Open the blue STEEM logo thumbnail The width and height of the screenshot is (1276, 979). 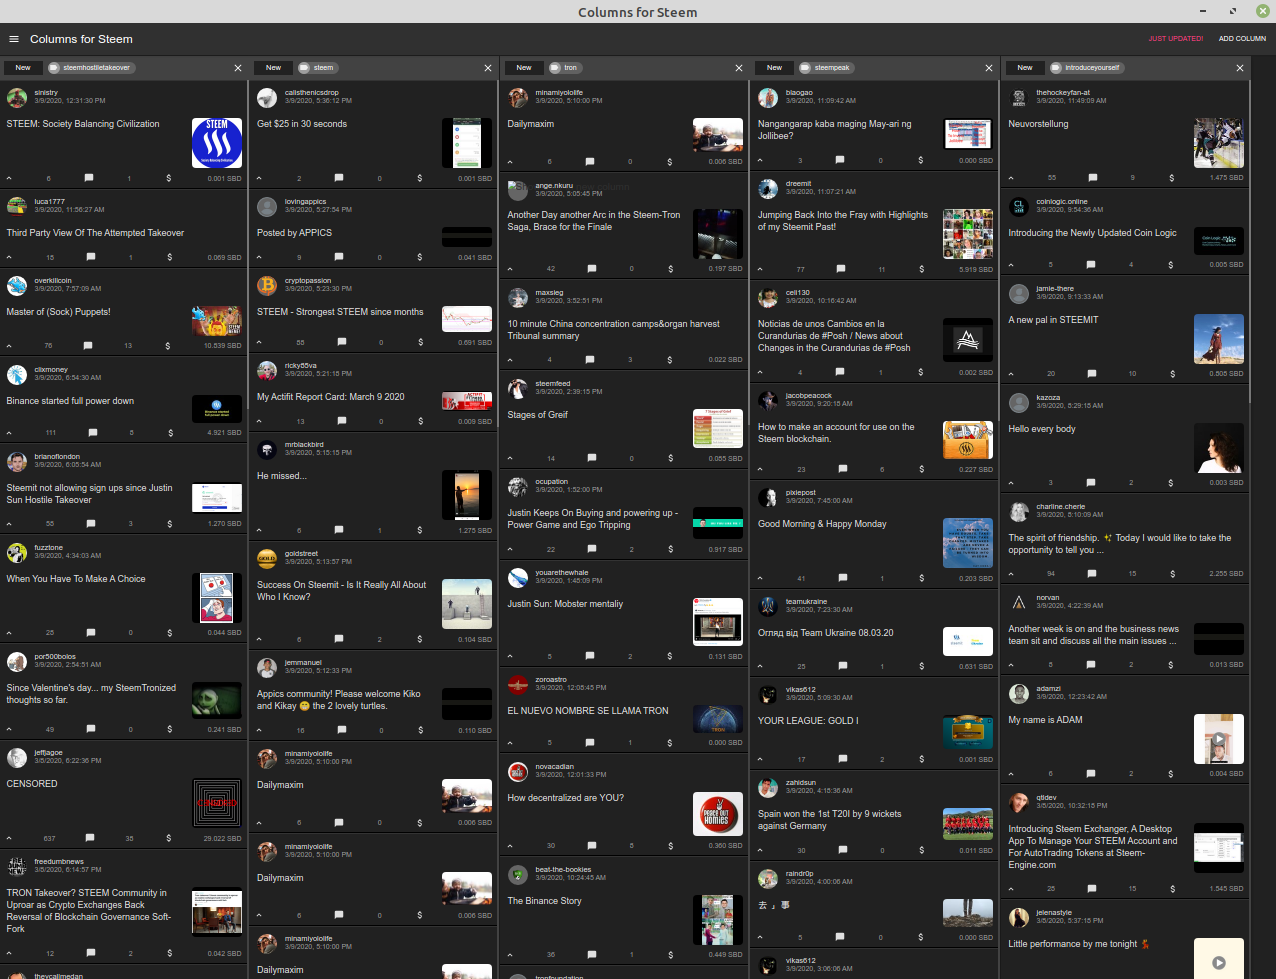(x=217, y=143)
